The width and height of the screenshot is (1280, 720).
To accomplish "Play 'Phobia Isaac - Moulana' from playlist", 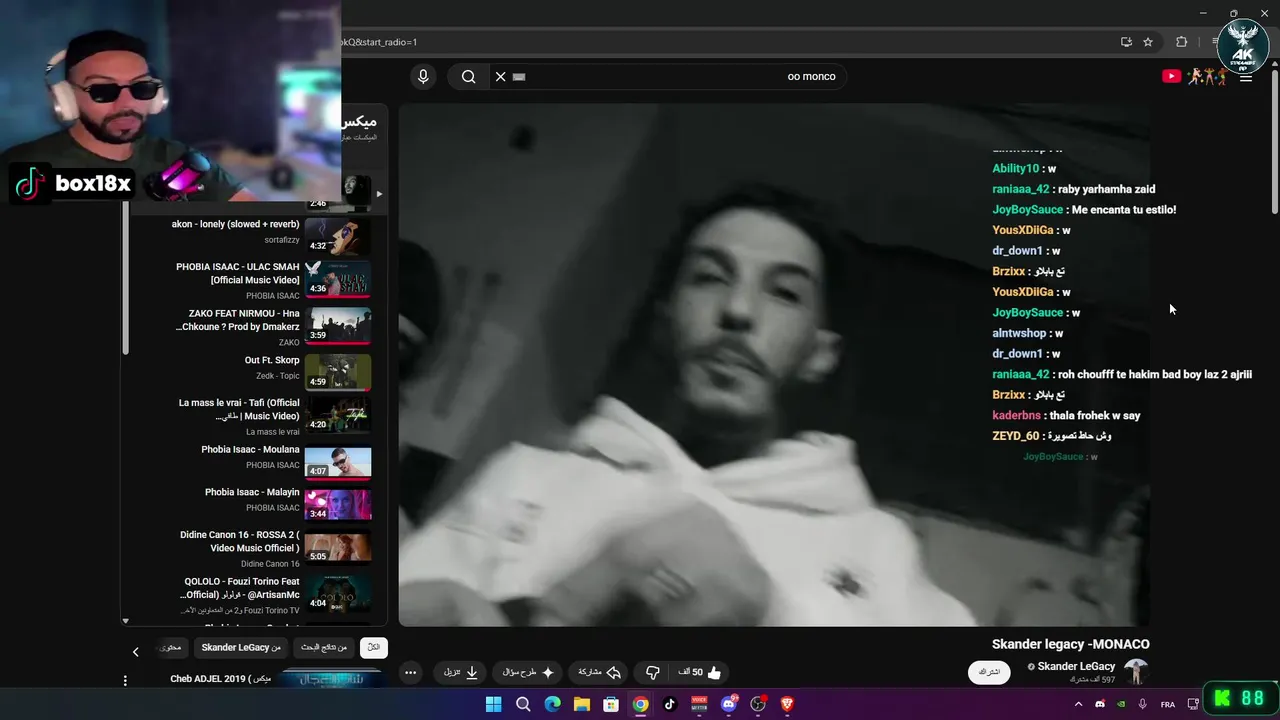I will pyautogui.click(x=250, y=450).
